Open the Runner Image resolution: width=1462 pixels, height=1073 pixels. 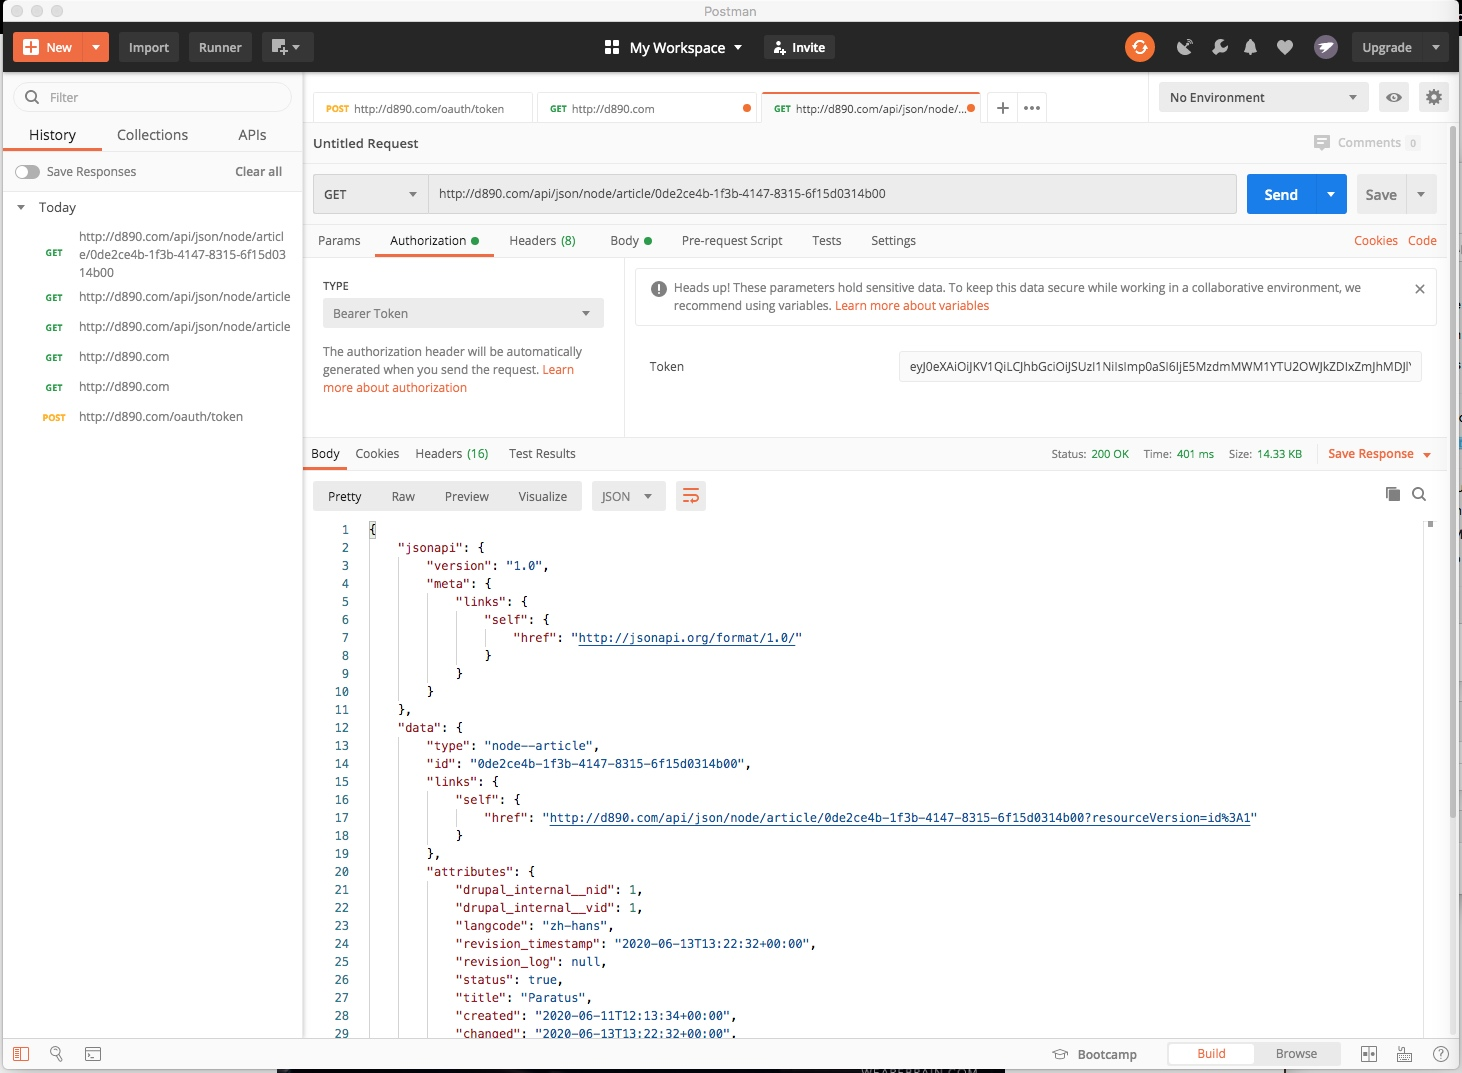(220, 47)
